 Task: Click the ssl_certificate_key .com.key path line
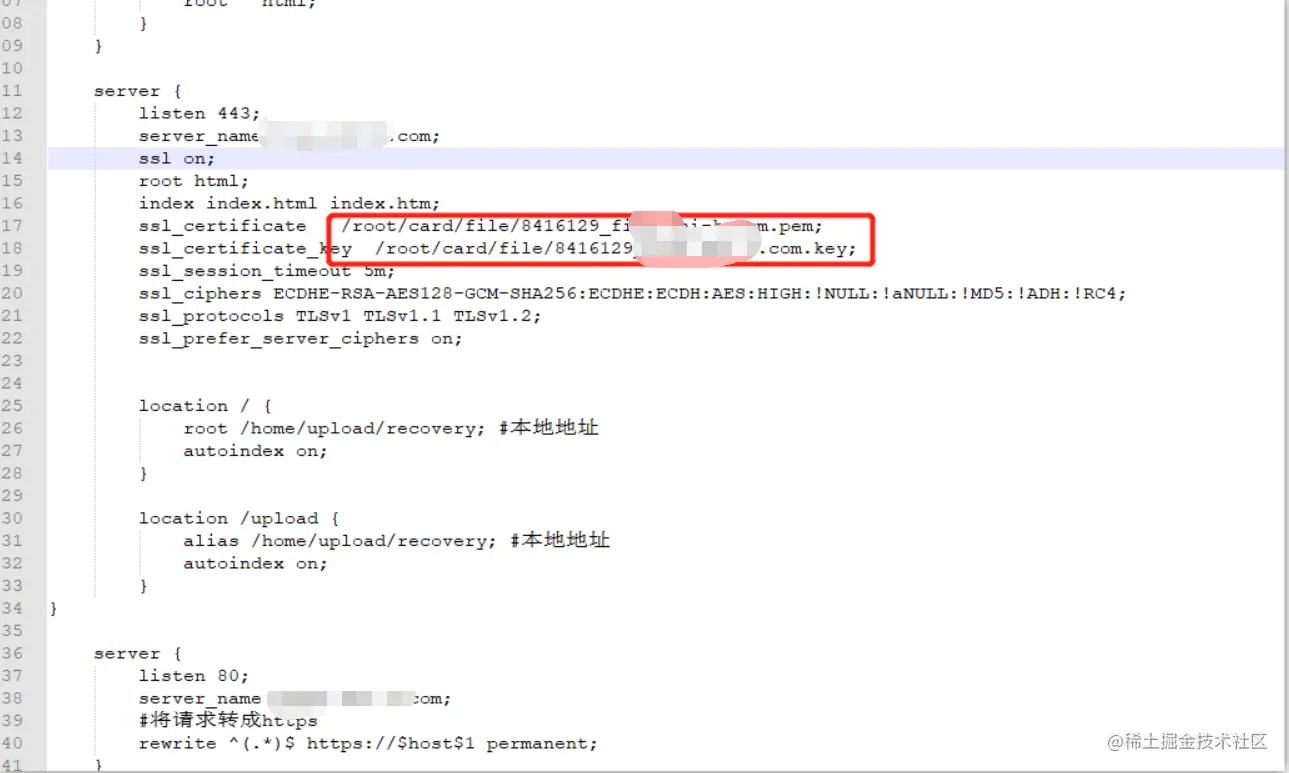(x=498, y=248)
